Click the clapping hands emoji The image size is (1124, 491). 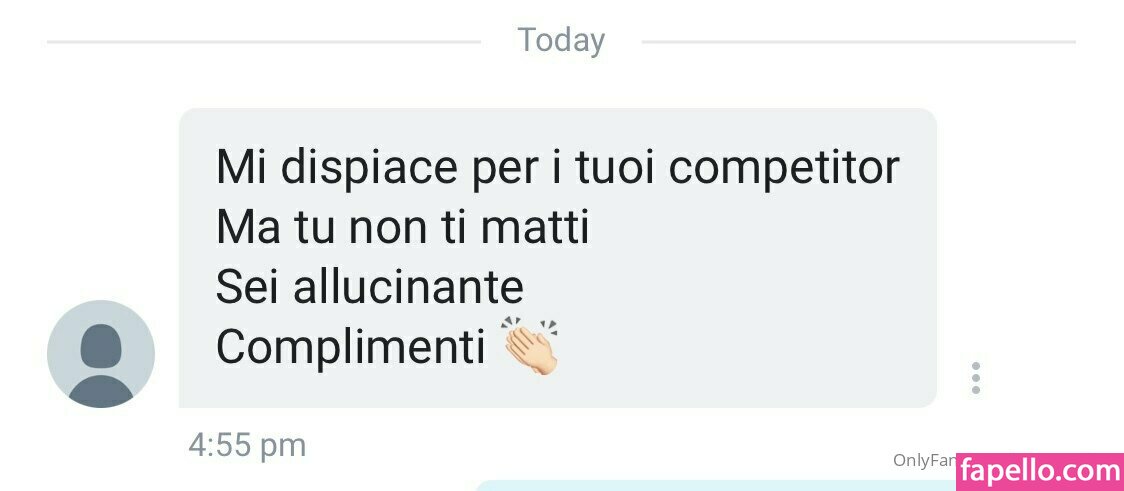pos(531,345)
